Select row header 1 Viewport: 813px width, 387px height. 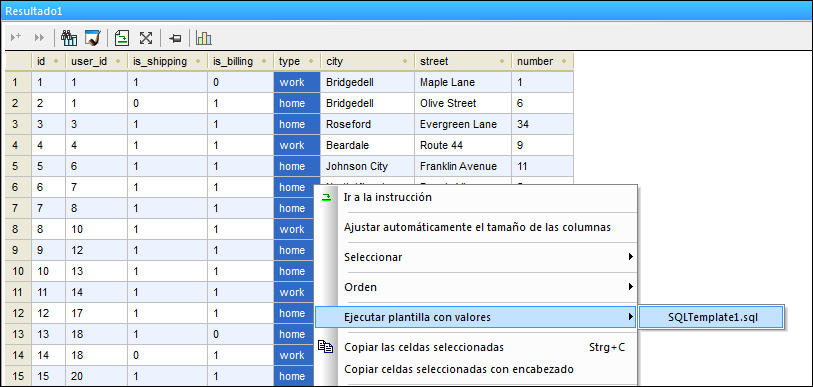tap(18, 82)
